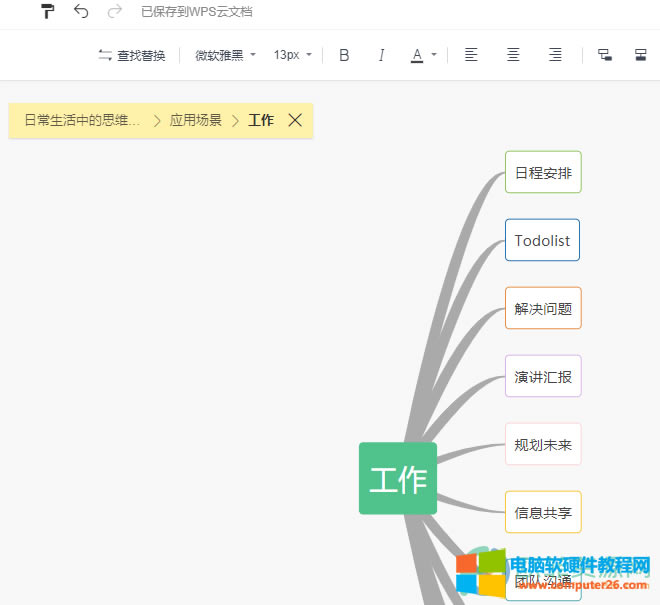
Task: Click the rightmost toolbar layout icon
Action: 641,55
